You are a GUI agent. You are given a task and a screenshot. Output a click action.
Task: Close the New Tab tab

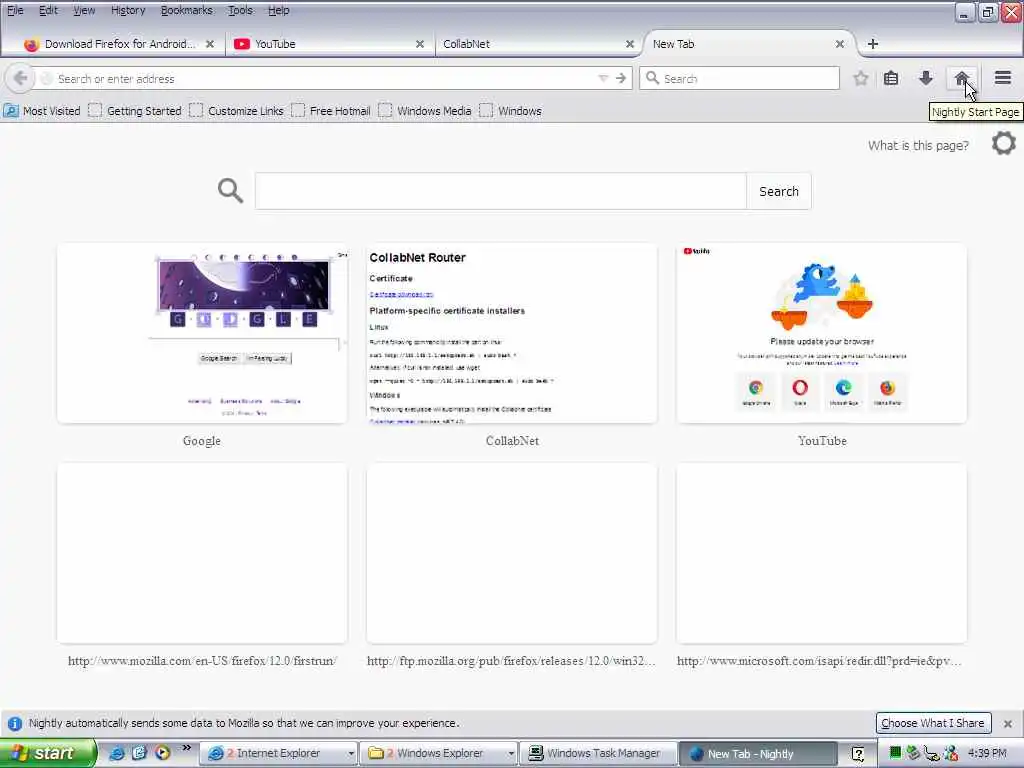(840, 44)
